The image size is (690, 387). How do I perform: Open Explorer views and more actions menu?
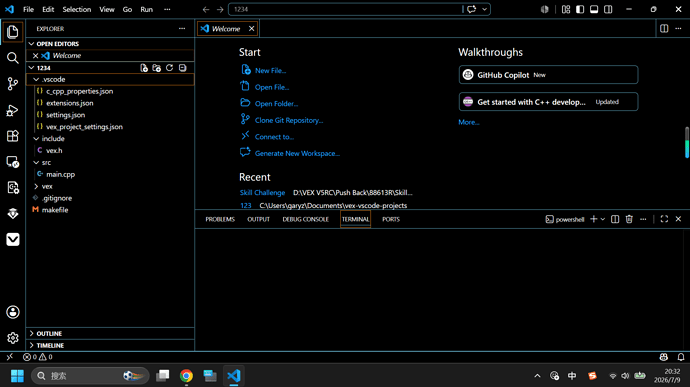pos(182,29)
